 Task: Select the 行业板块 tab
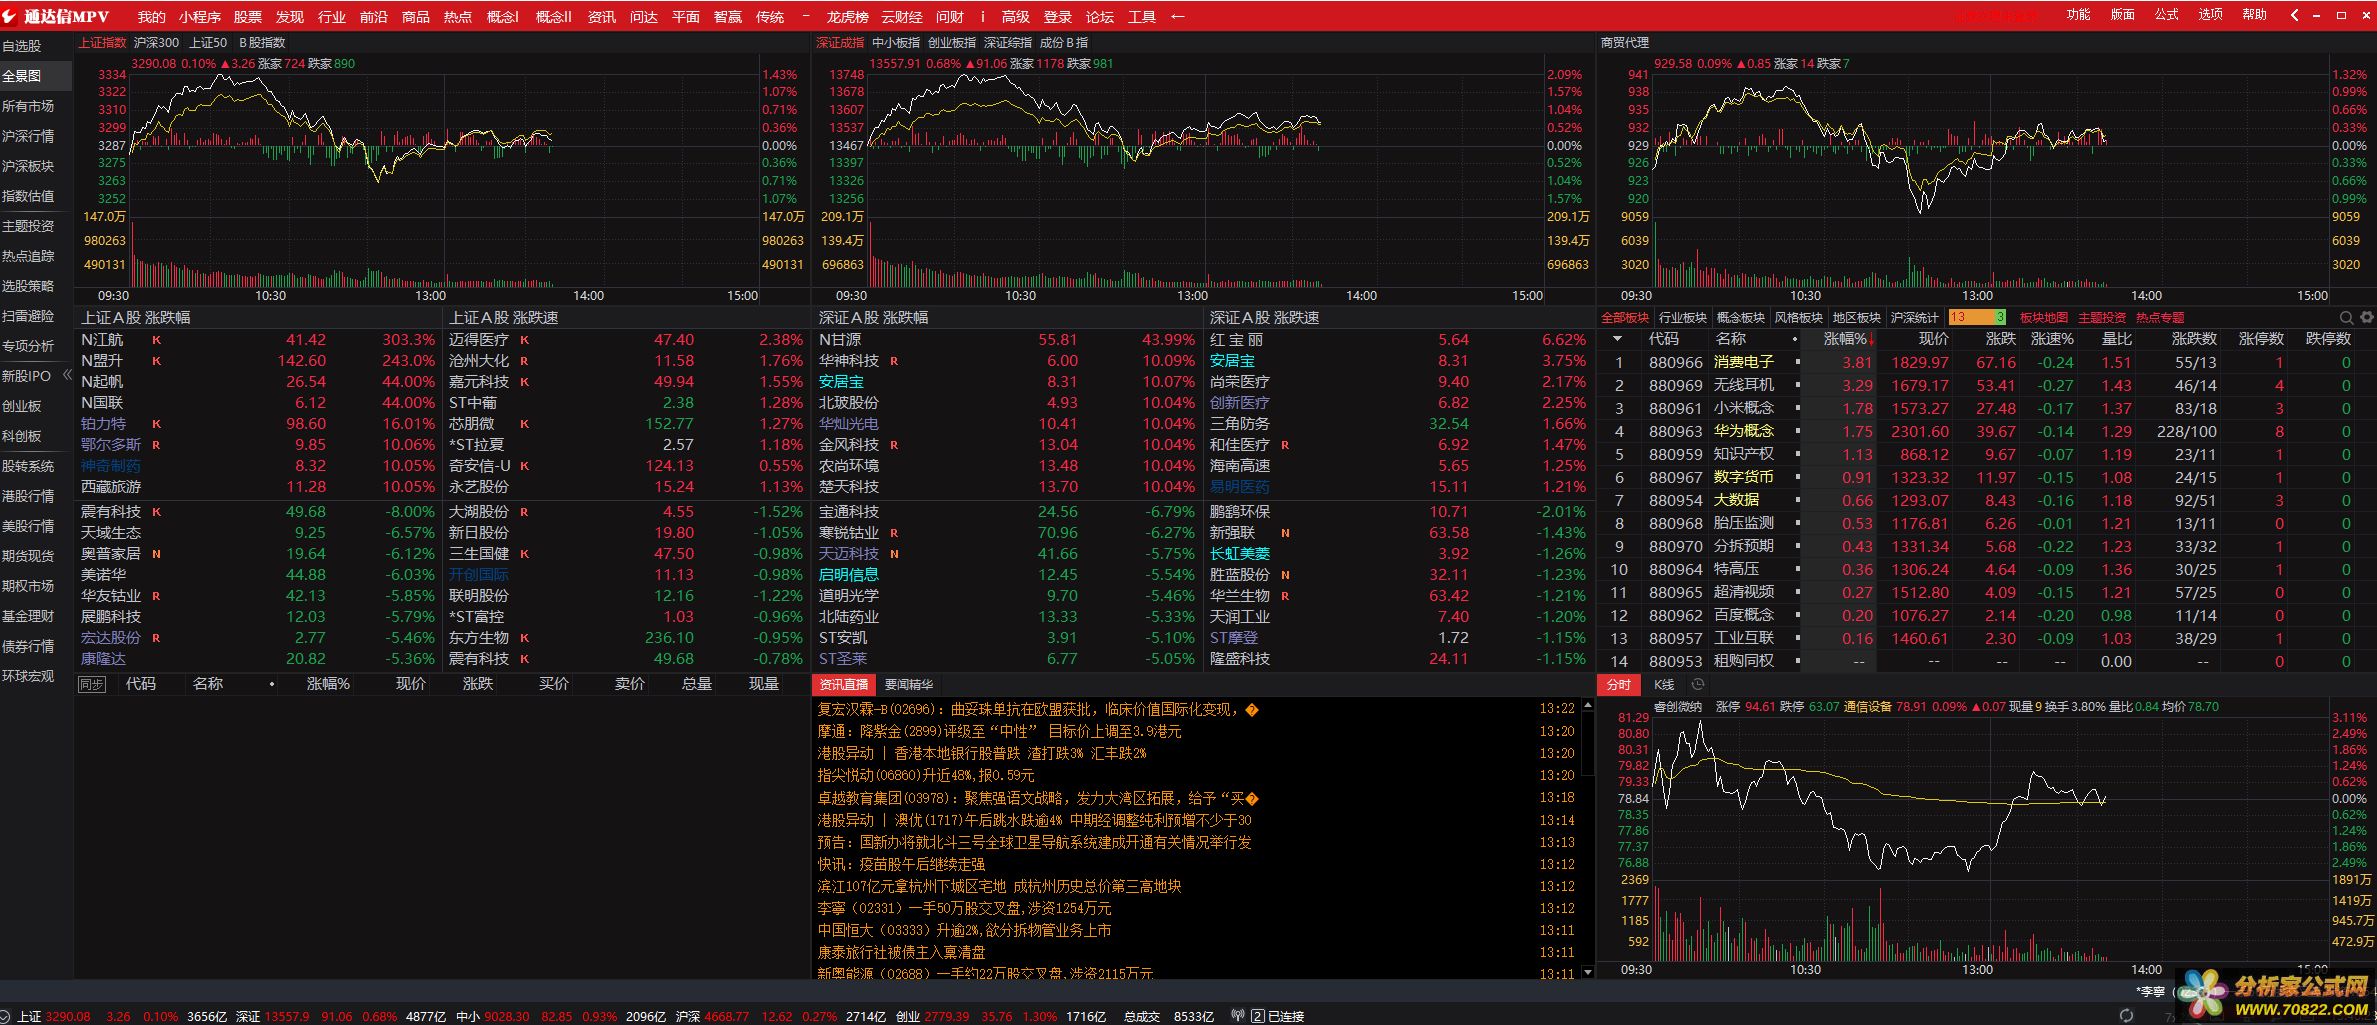tap(1683, 318)
